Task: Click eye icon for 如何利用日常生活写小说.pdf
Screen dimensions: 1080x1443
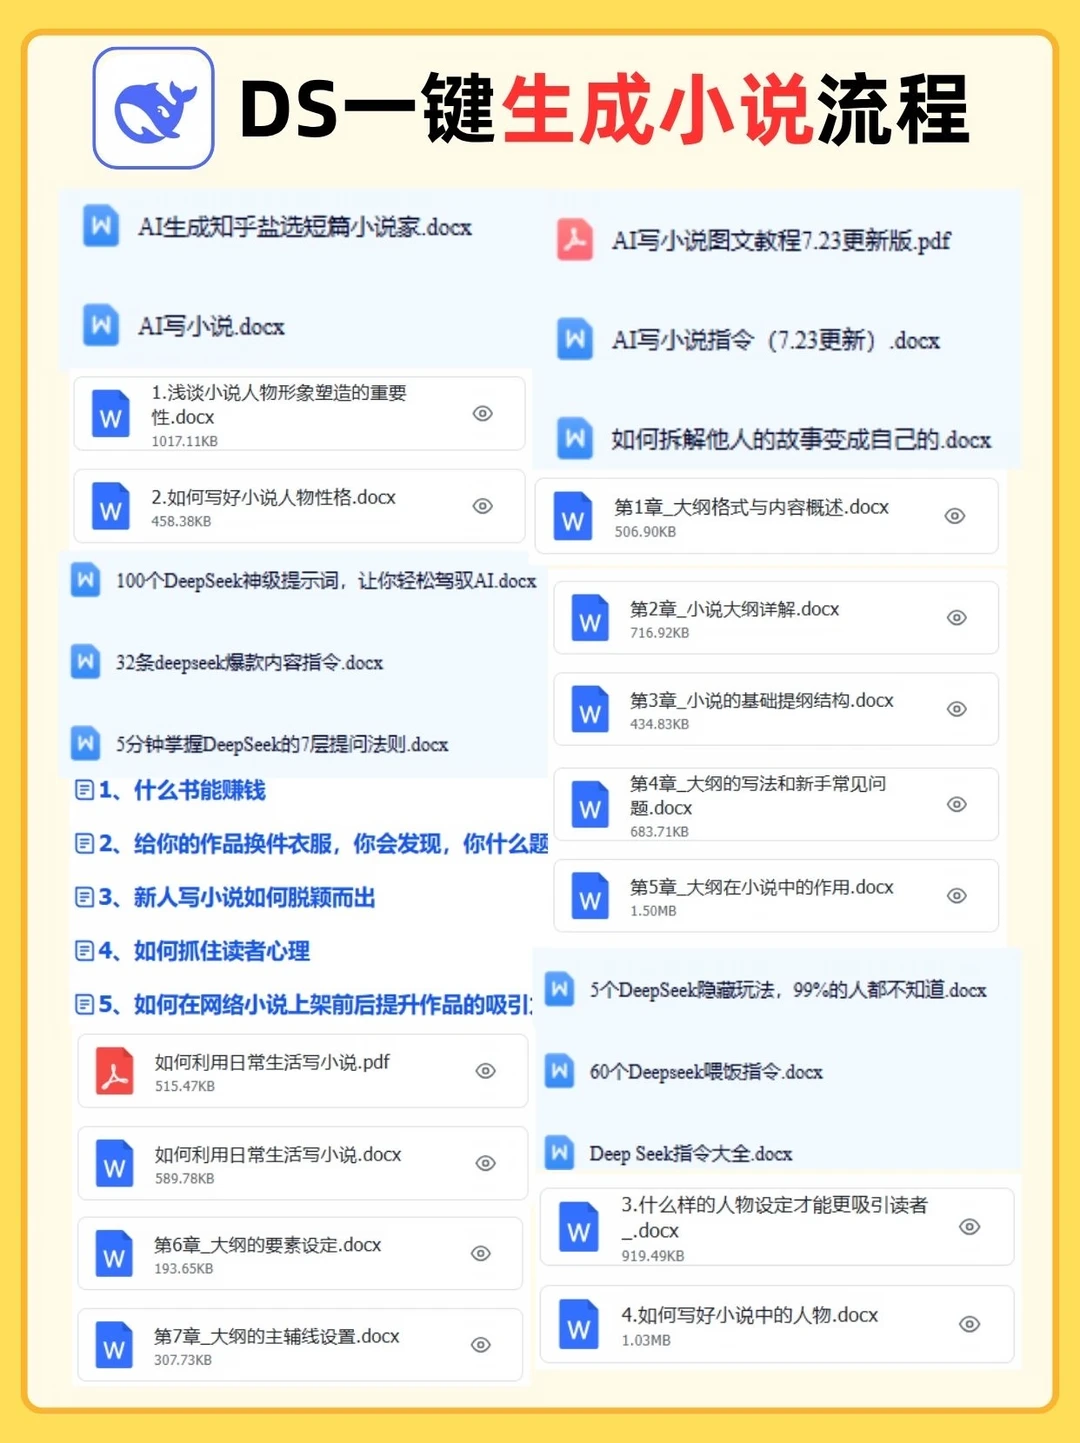Action: pos(486,1071)
